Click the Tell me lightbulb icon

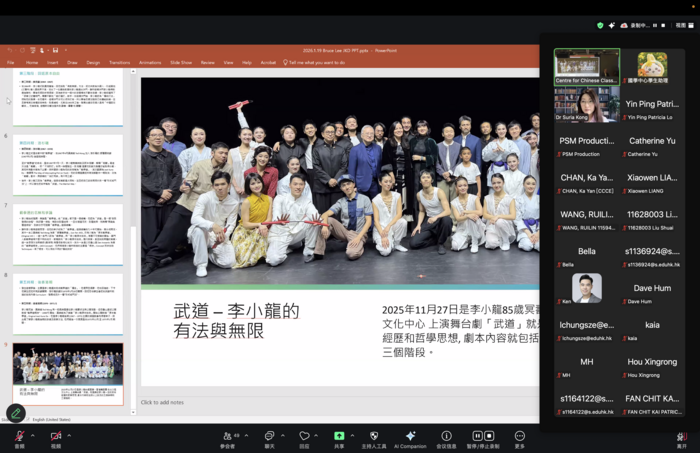(x=285, y=62)
